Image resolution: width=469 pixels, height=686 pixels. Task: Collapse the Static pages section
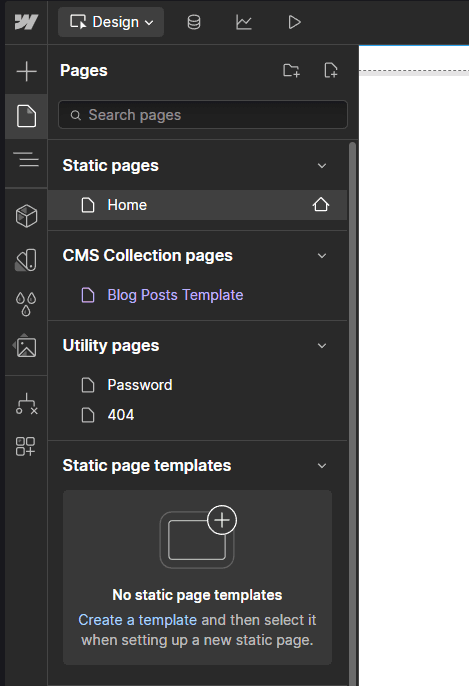pyautogui.click(x=322, y=166)
